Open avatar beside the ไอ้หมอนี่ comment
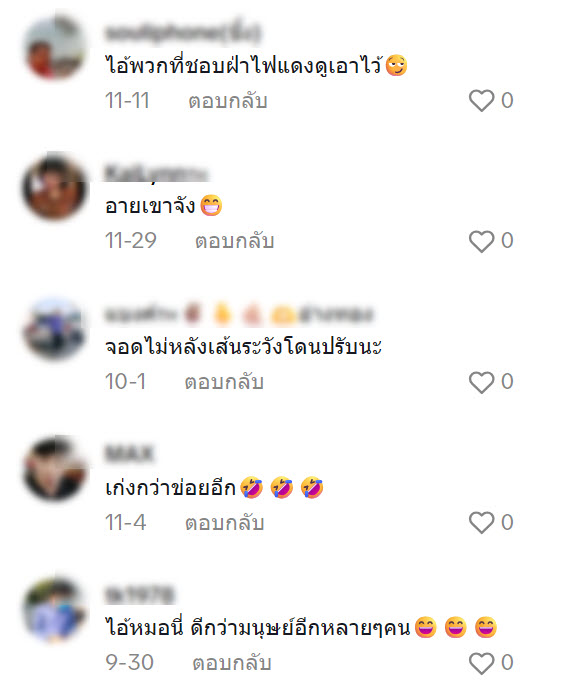The width and height of the screenshot is (563, 686). (55, 609)
